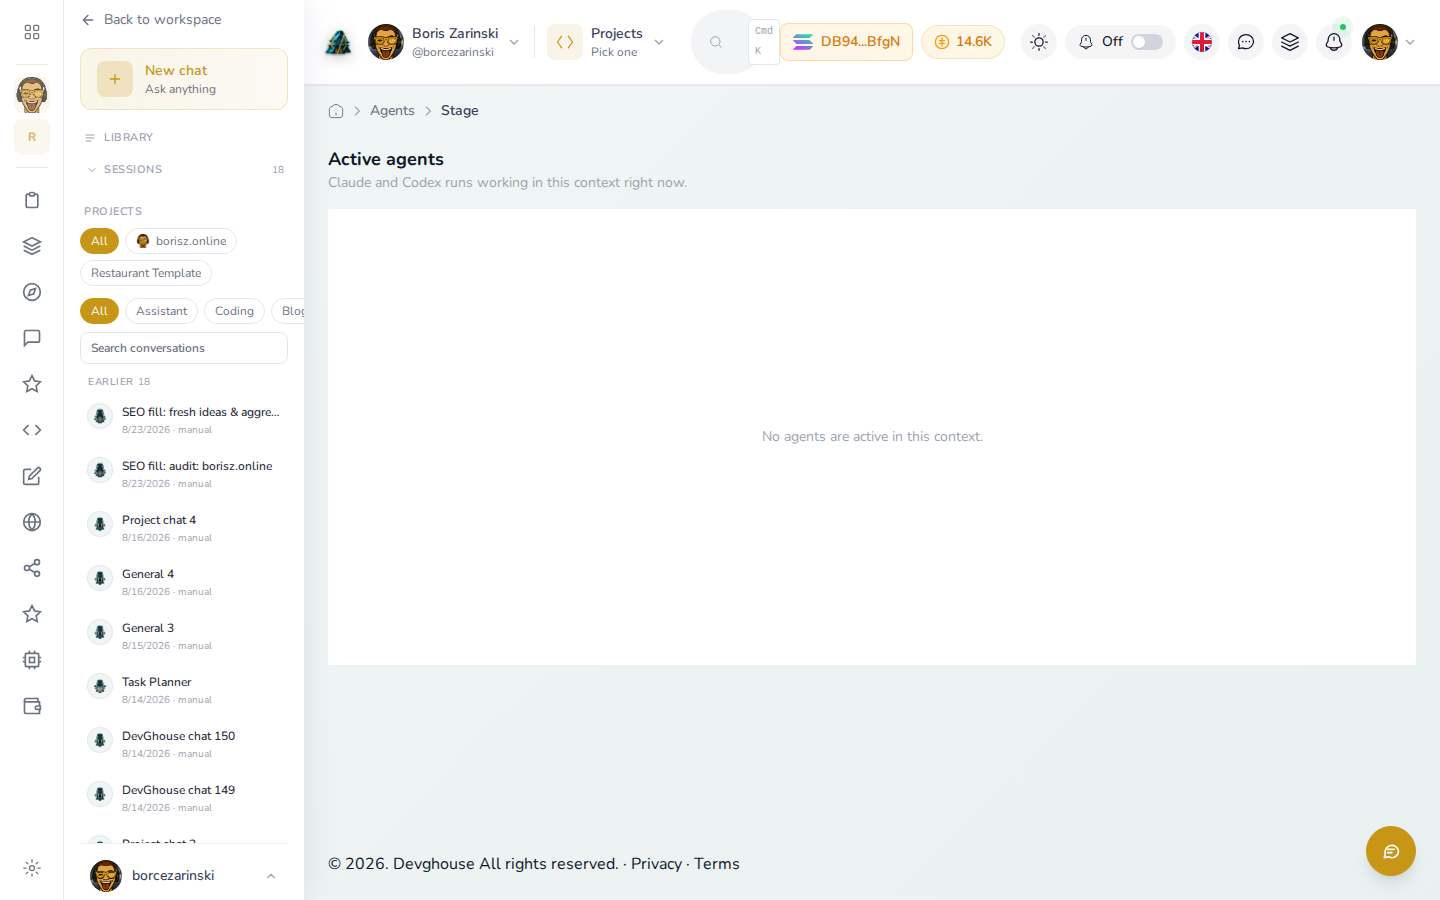The height and width of the screenshot is (900, 1440).
Task: Select the borisz.online project filter
Action: 181,241
